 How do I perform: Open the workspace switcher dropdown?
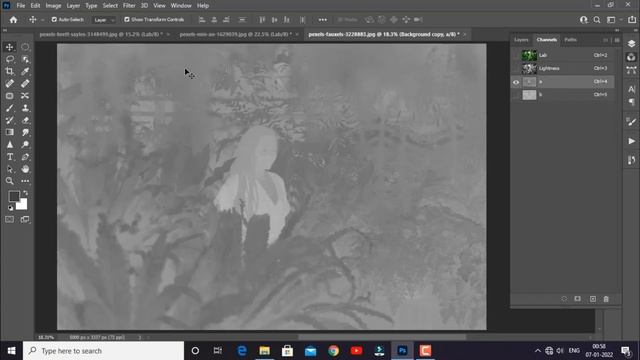(613, 20)
